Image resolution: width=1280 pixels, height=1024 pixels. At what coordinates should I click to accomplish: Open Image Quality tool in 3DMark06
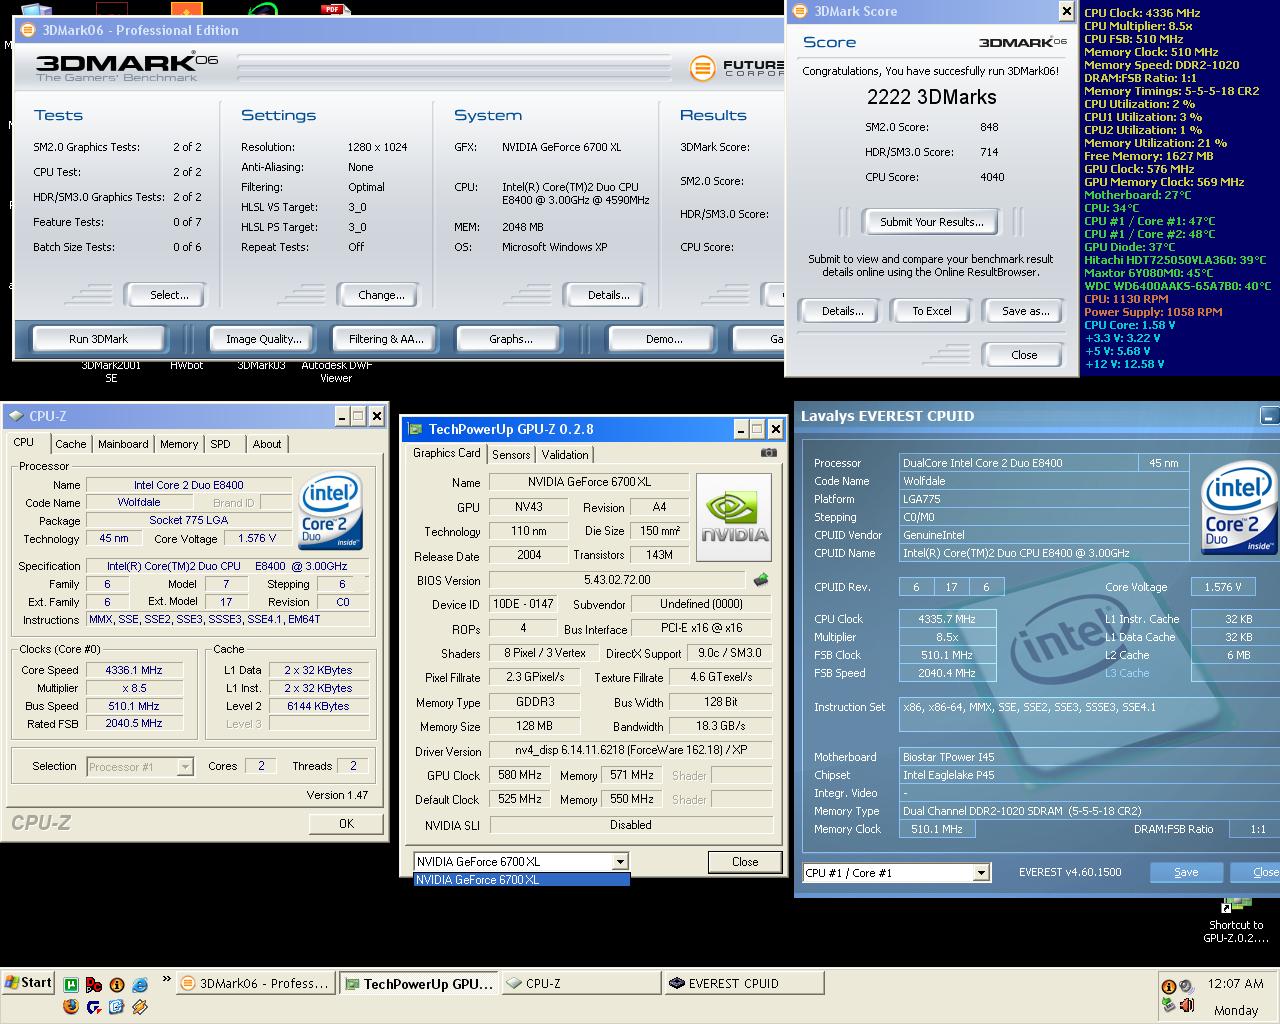point(263,339)
